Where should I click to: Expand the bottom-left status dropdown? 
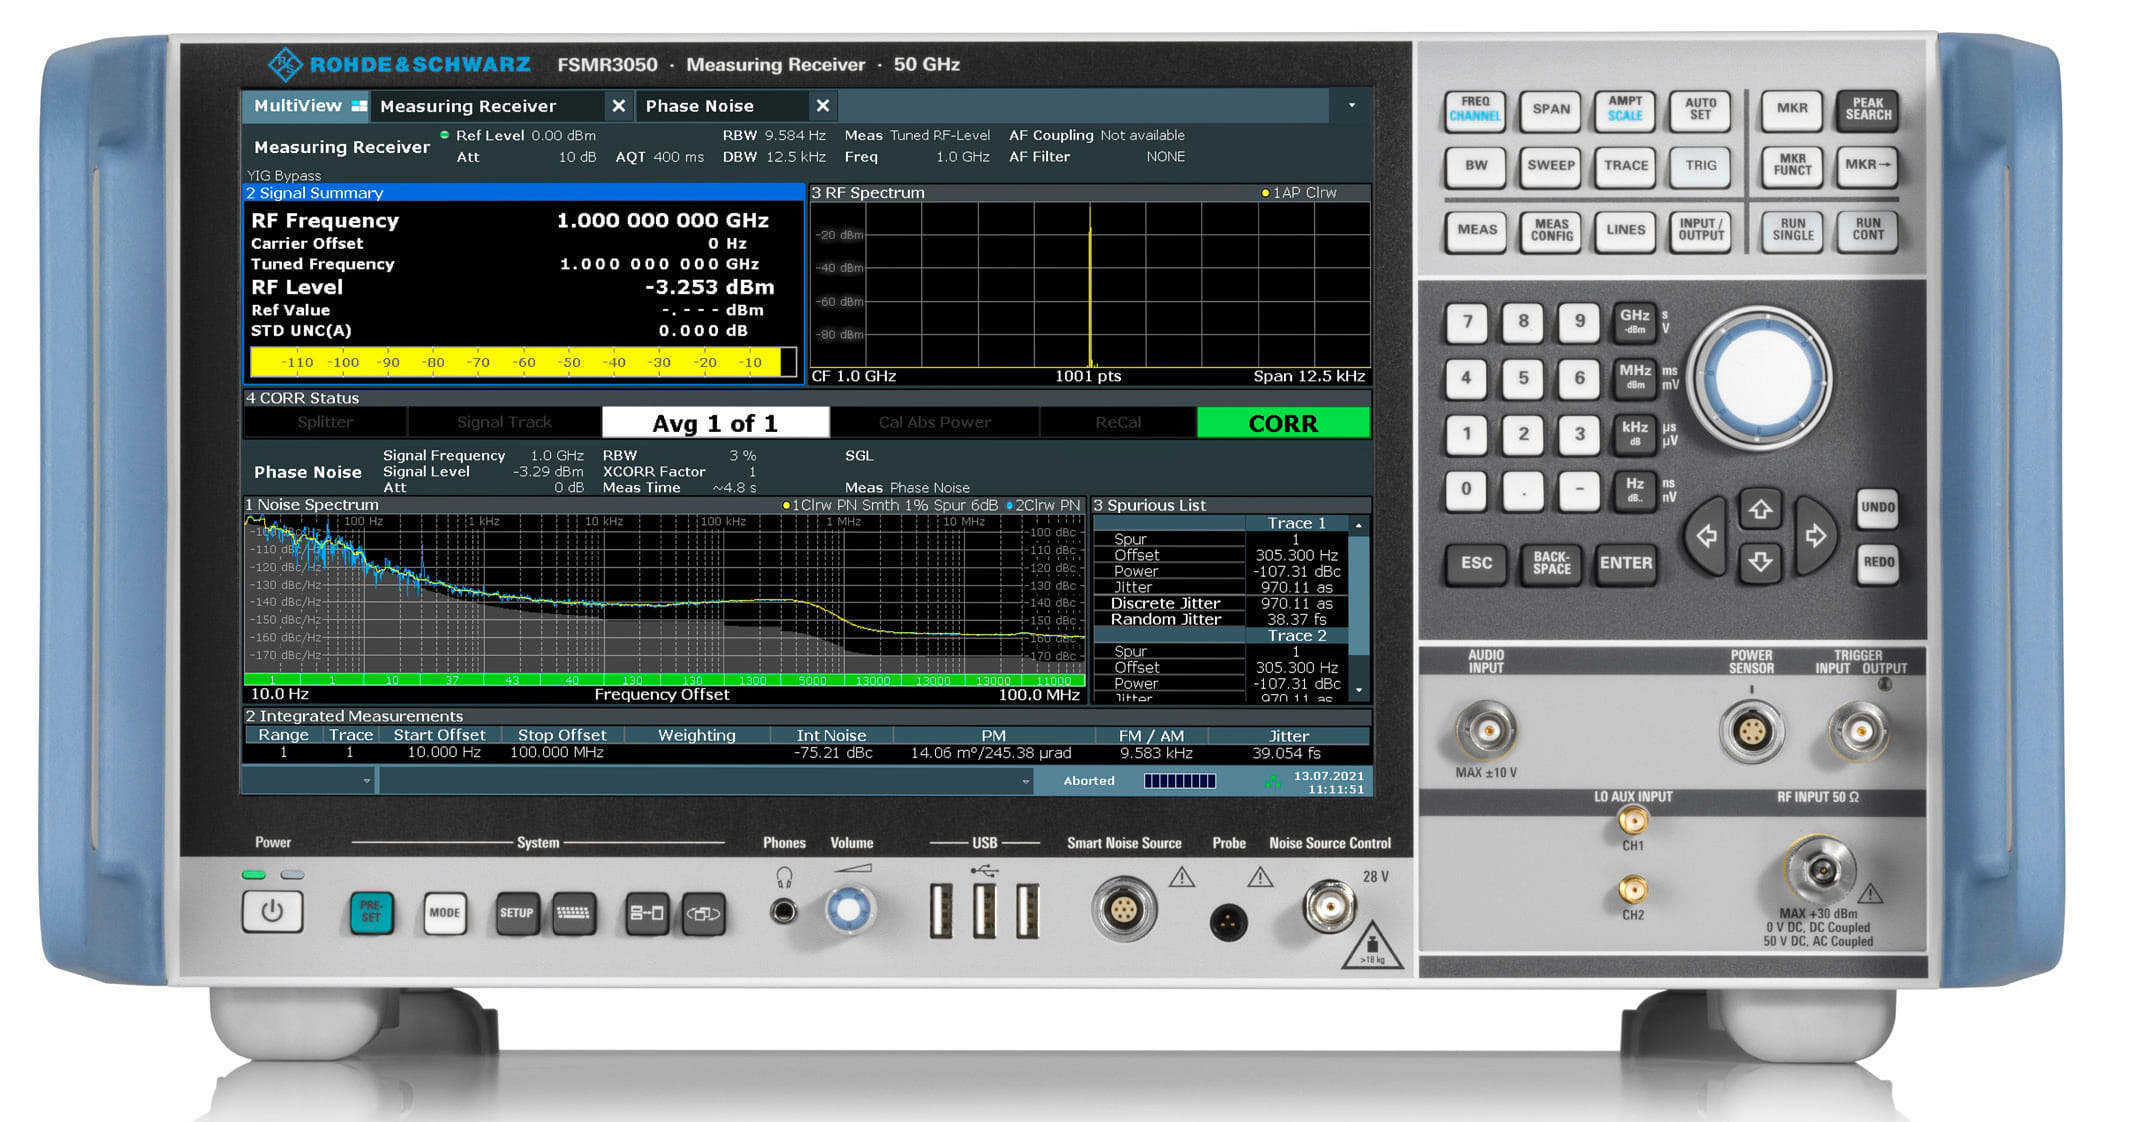pos(367,781)
